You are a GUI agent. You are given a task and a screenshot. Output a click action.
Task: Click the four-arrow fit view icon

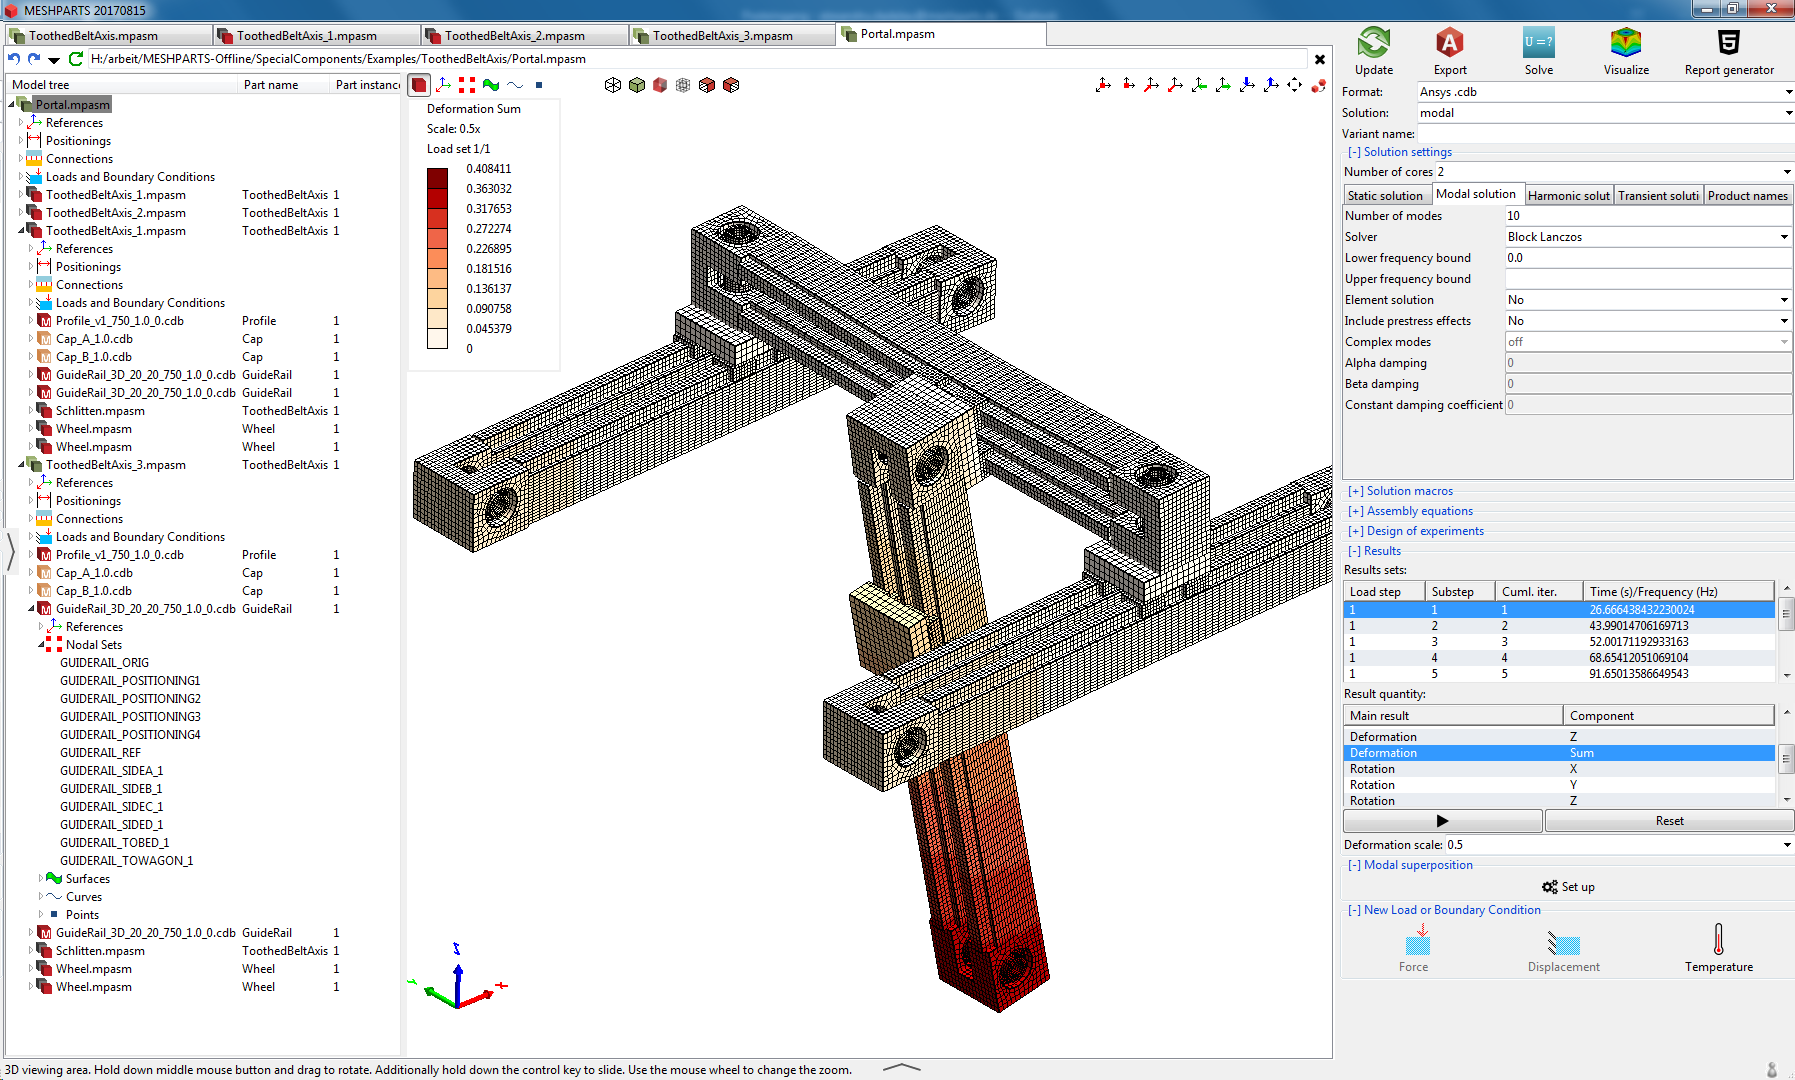pyautogui.click(x=1294, y=85)
